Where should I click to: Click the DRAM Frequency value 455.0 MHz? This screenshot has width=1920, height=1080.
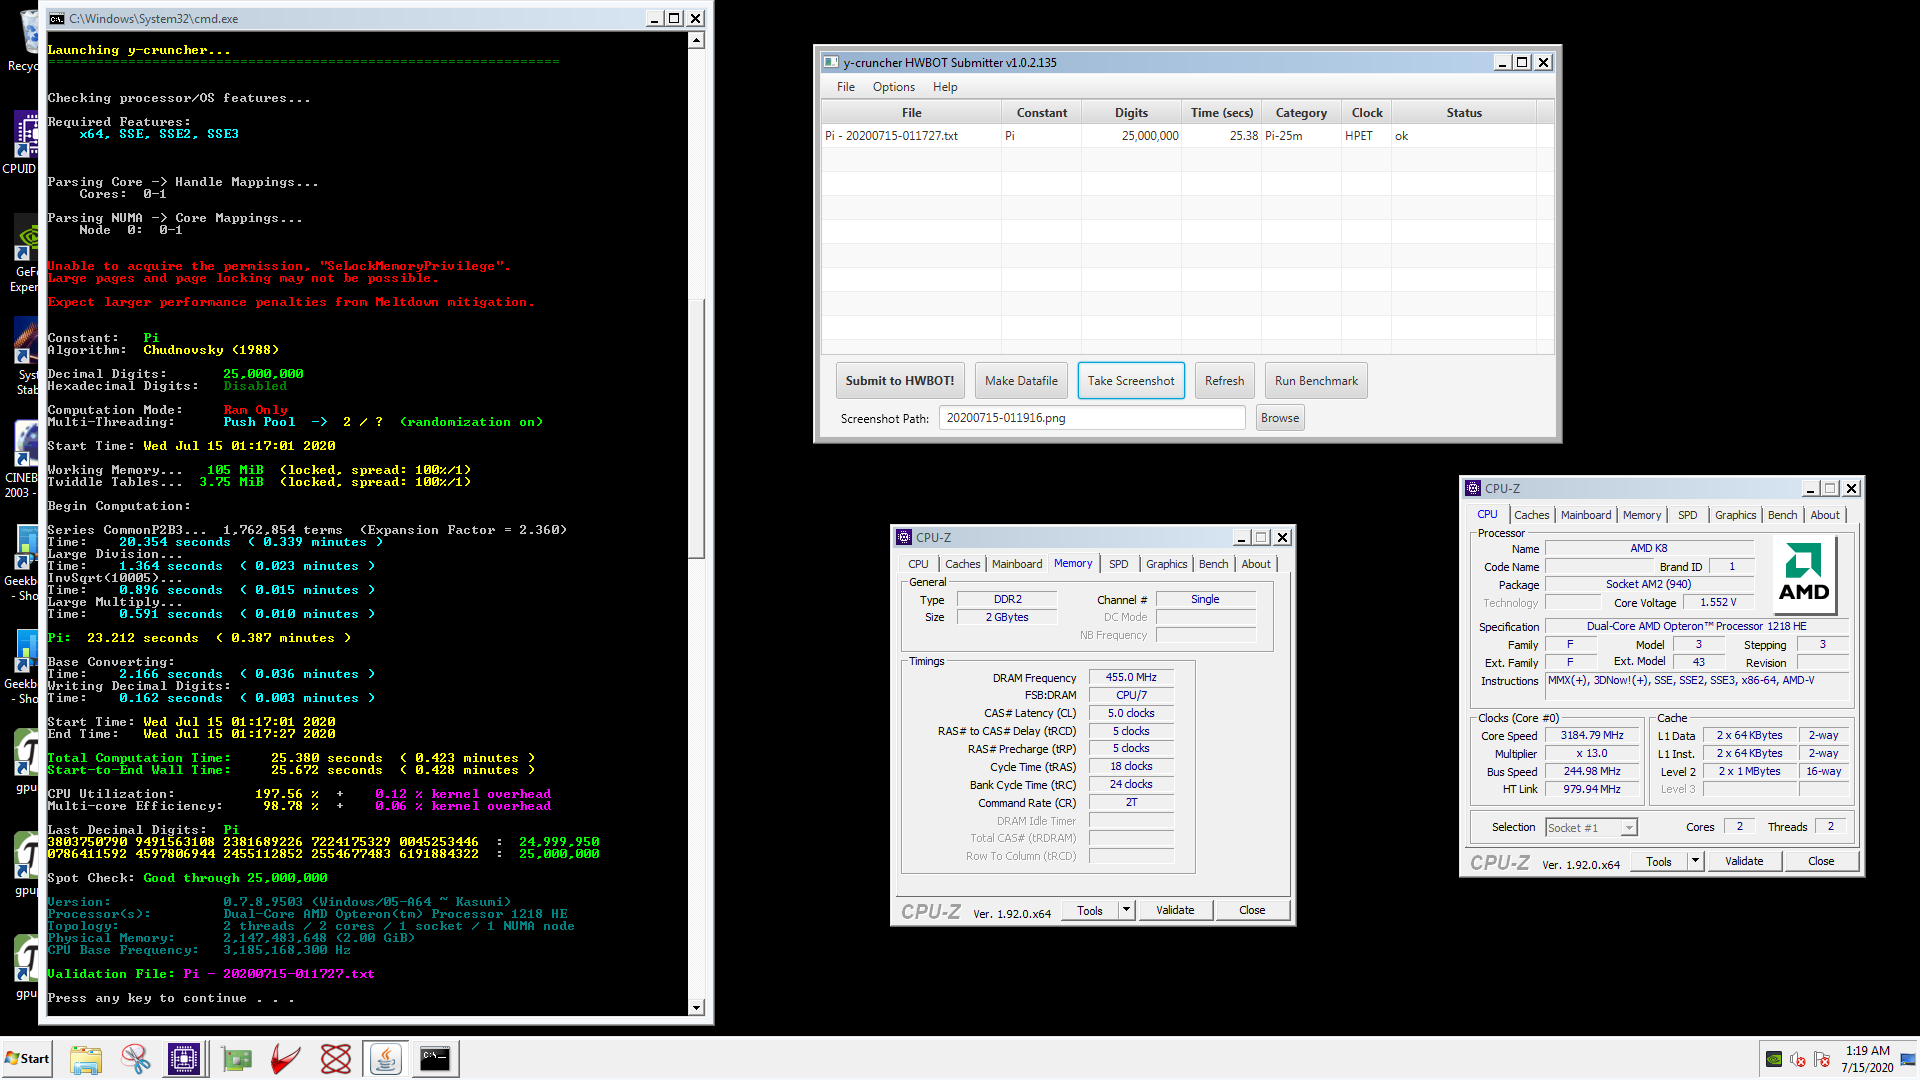(1131, 677)
